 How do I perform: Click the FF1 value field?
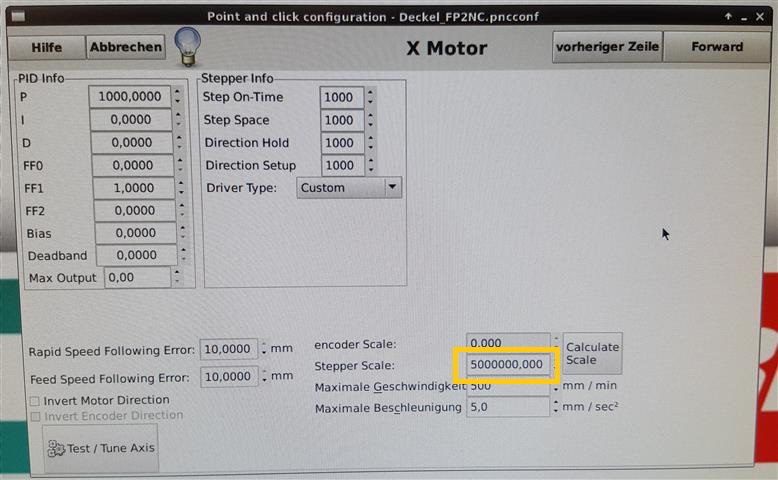[133, 188]
